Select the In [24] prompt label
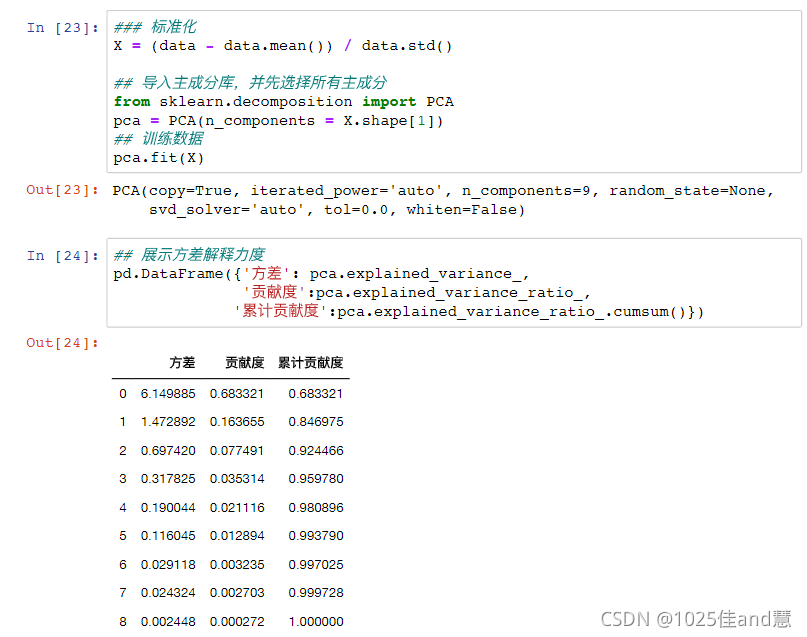The height and width of the screenshot is (637, 807). (62, 256)
